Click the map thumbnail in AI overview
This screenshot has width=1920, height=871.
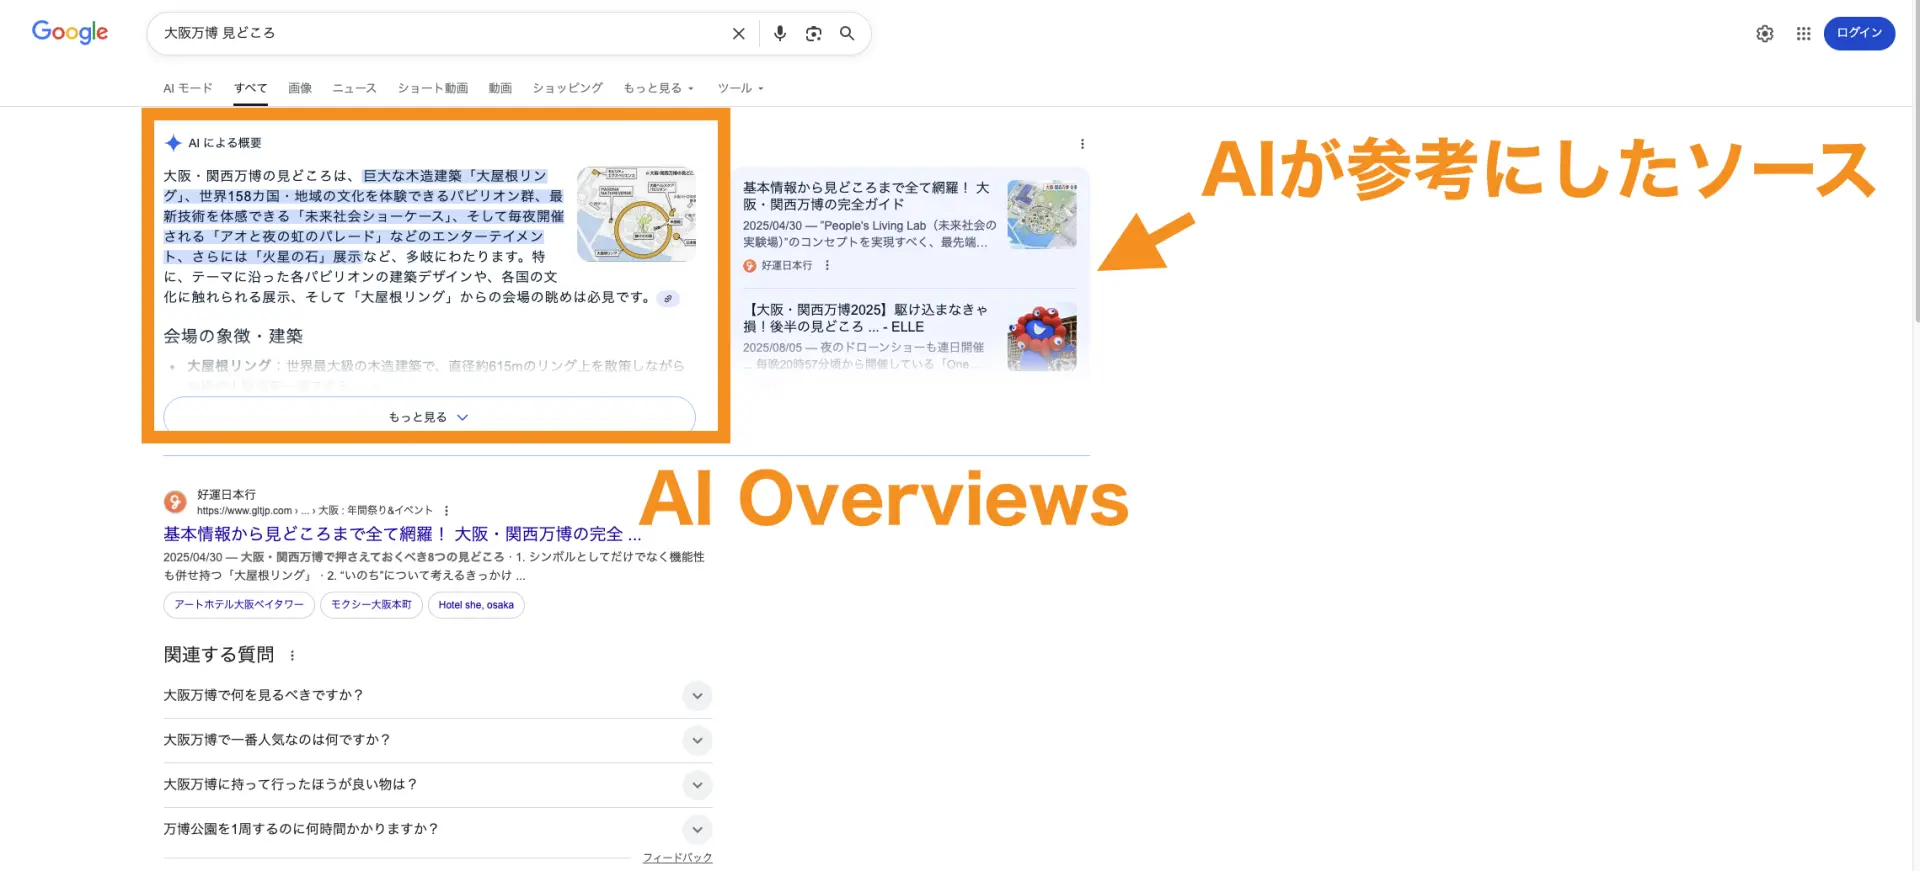(636, 214)
